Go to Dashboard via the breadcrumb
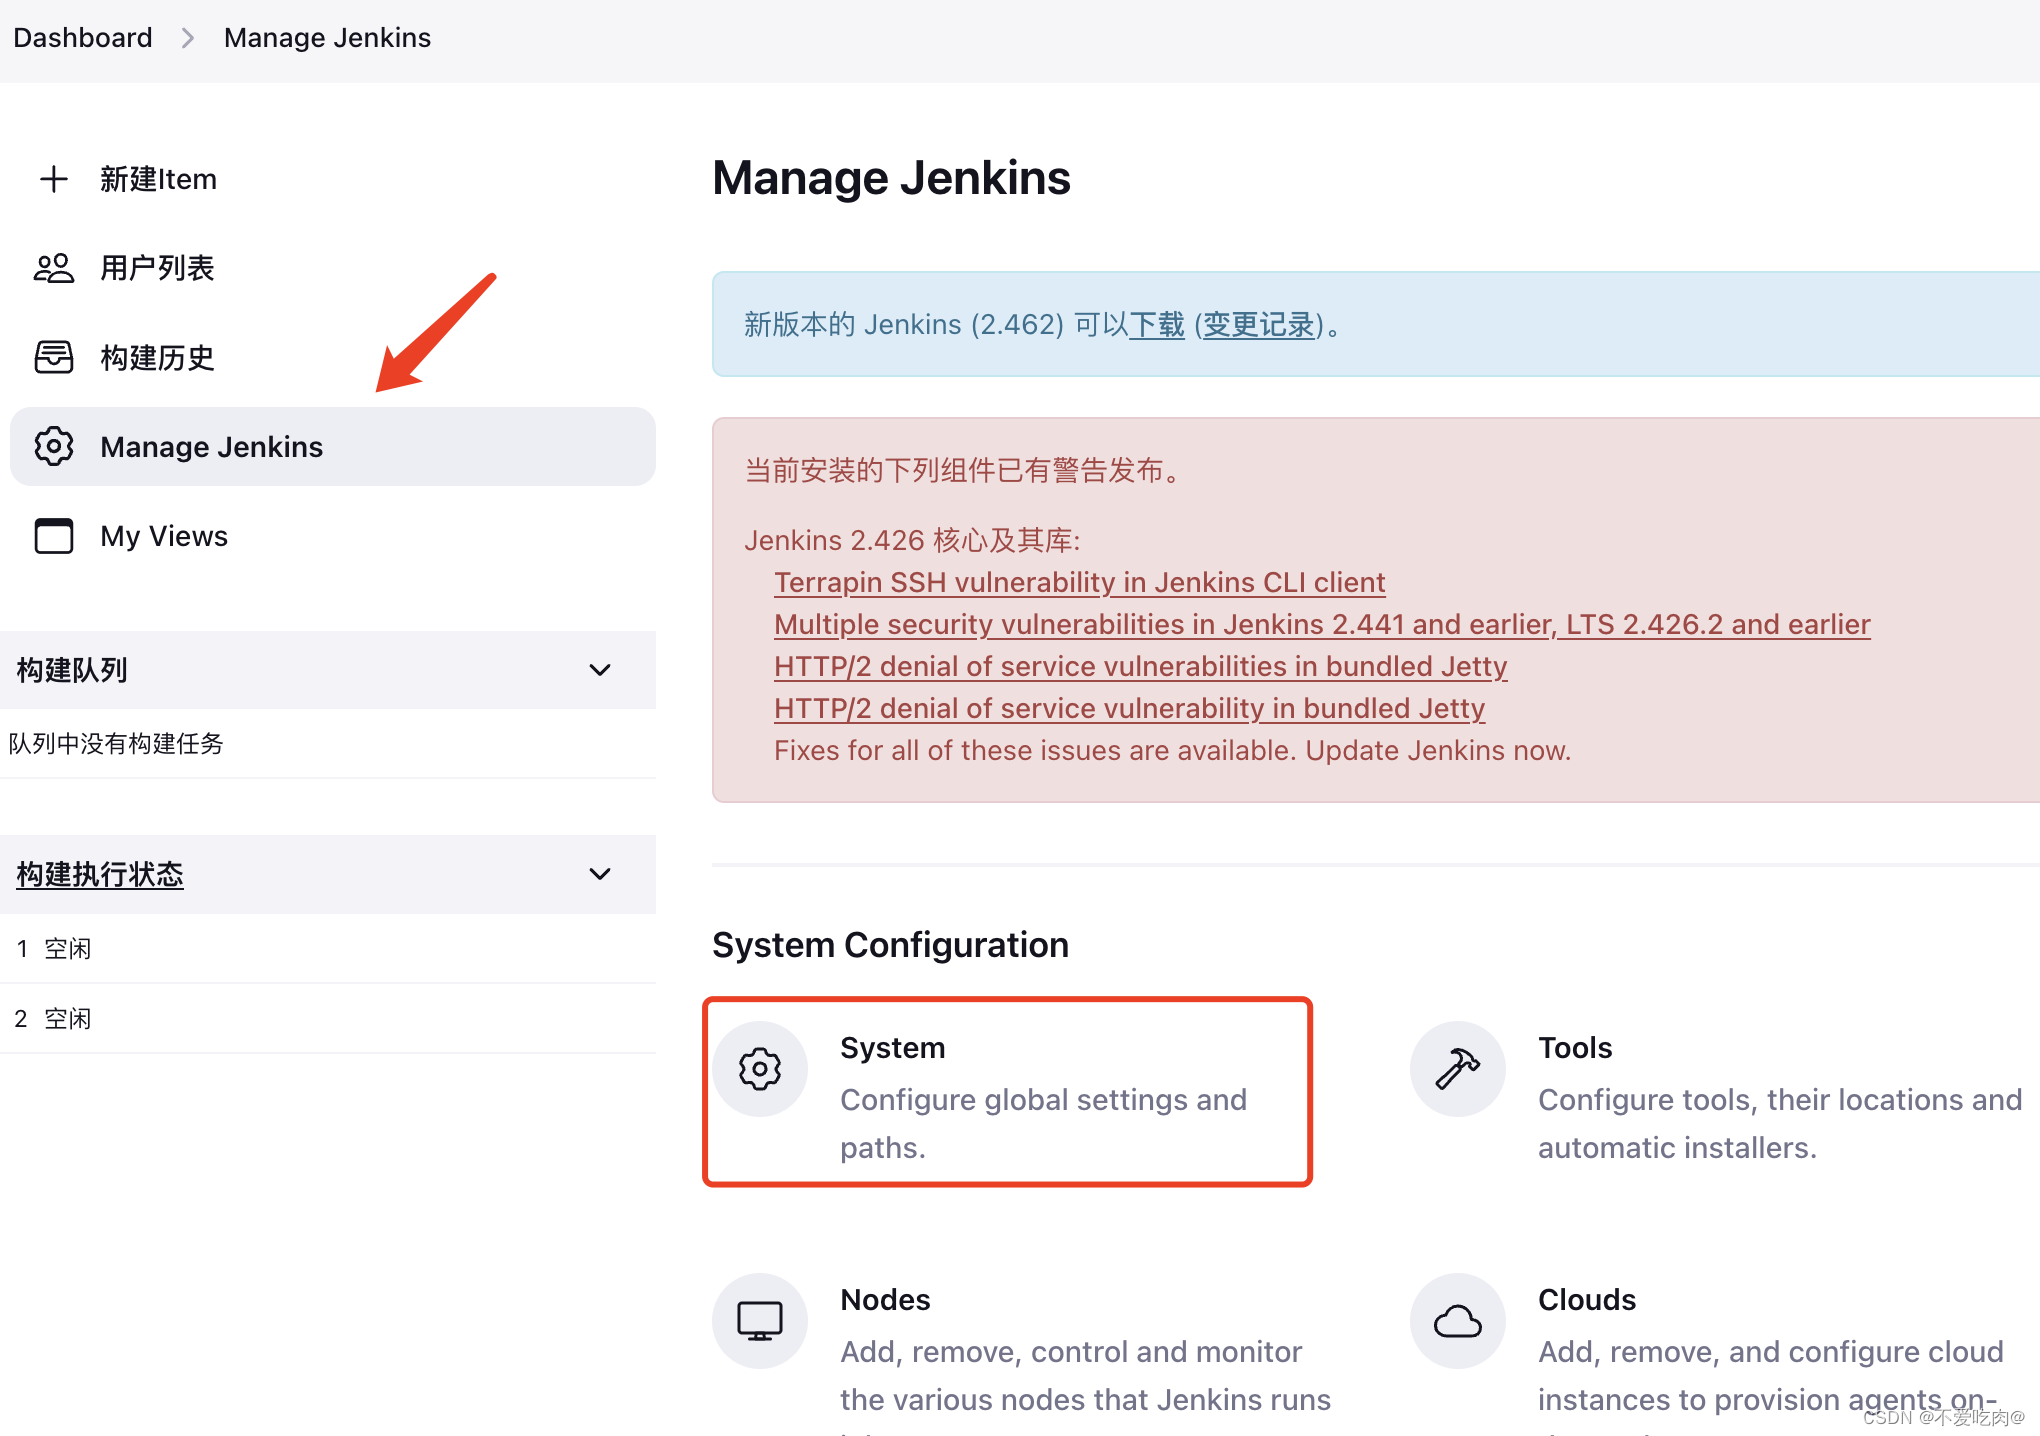The width and height of the screenshot is (2040, 1436). [83, 38]
